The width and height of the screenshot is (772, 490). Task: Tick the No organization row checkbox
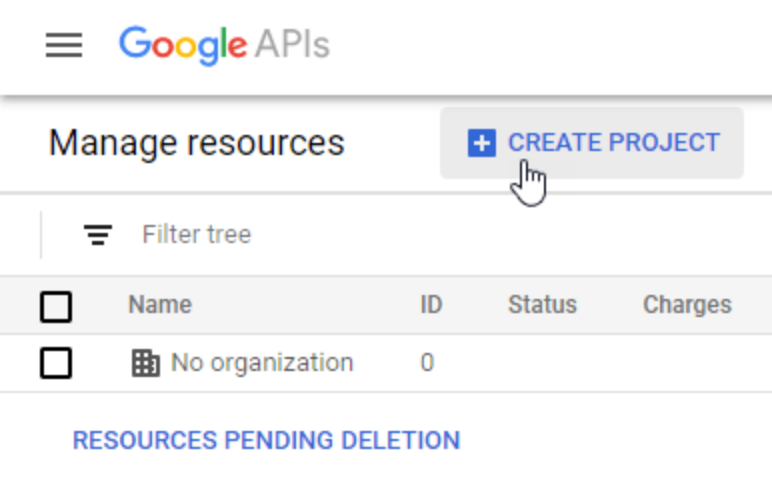[x=56, y=362]
